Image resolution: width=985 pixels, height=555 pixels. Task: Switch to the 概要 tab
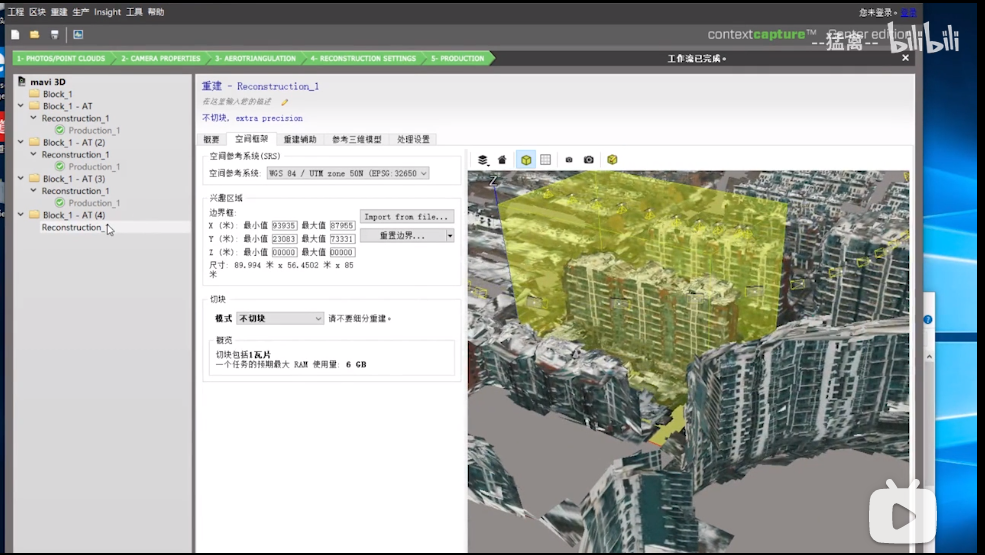point(212,140)
